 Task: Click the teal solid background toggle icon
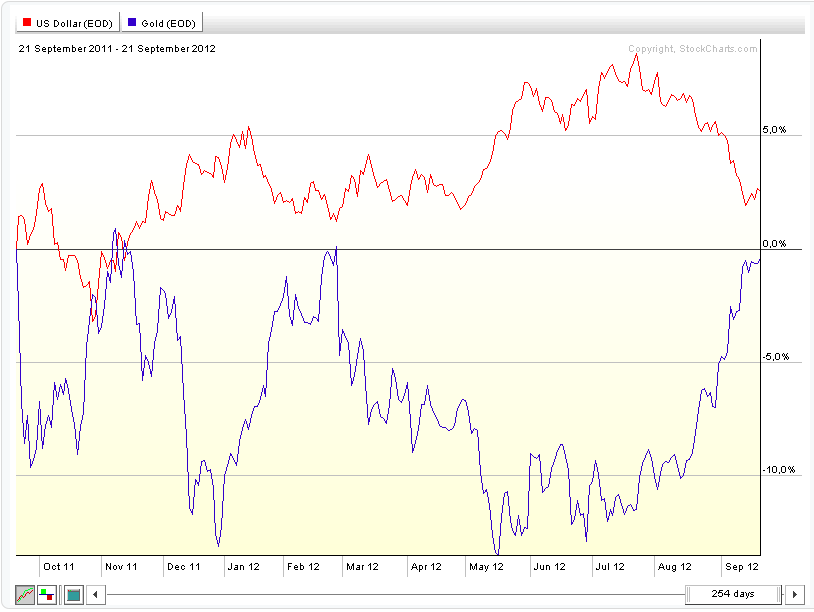pos(74,594)
